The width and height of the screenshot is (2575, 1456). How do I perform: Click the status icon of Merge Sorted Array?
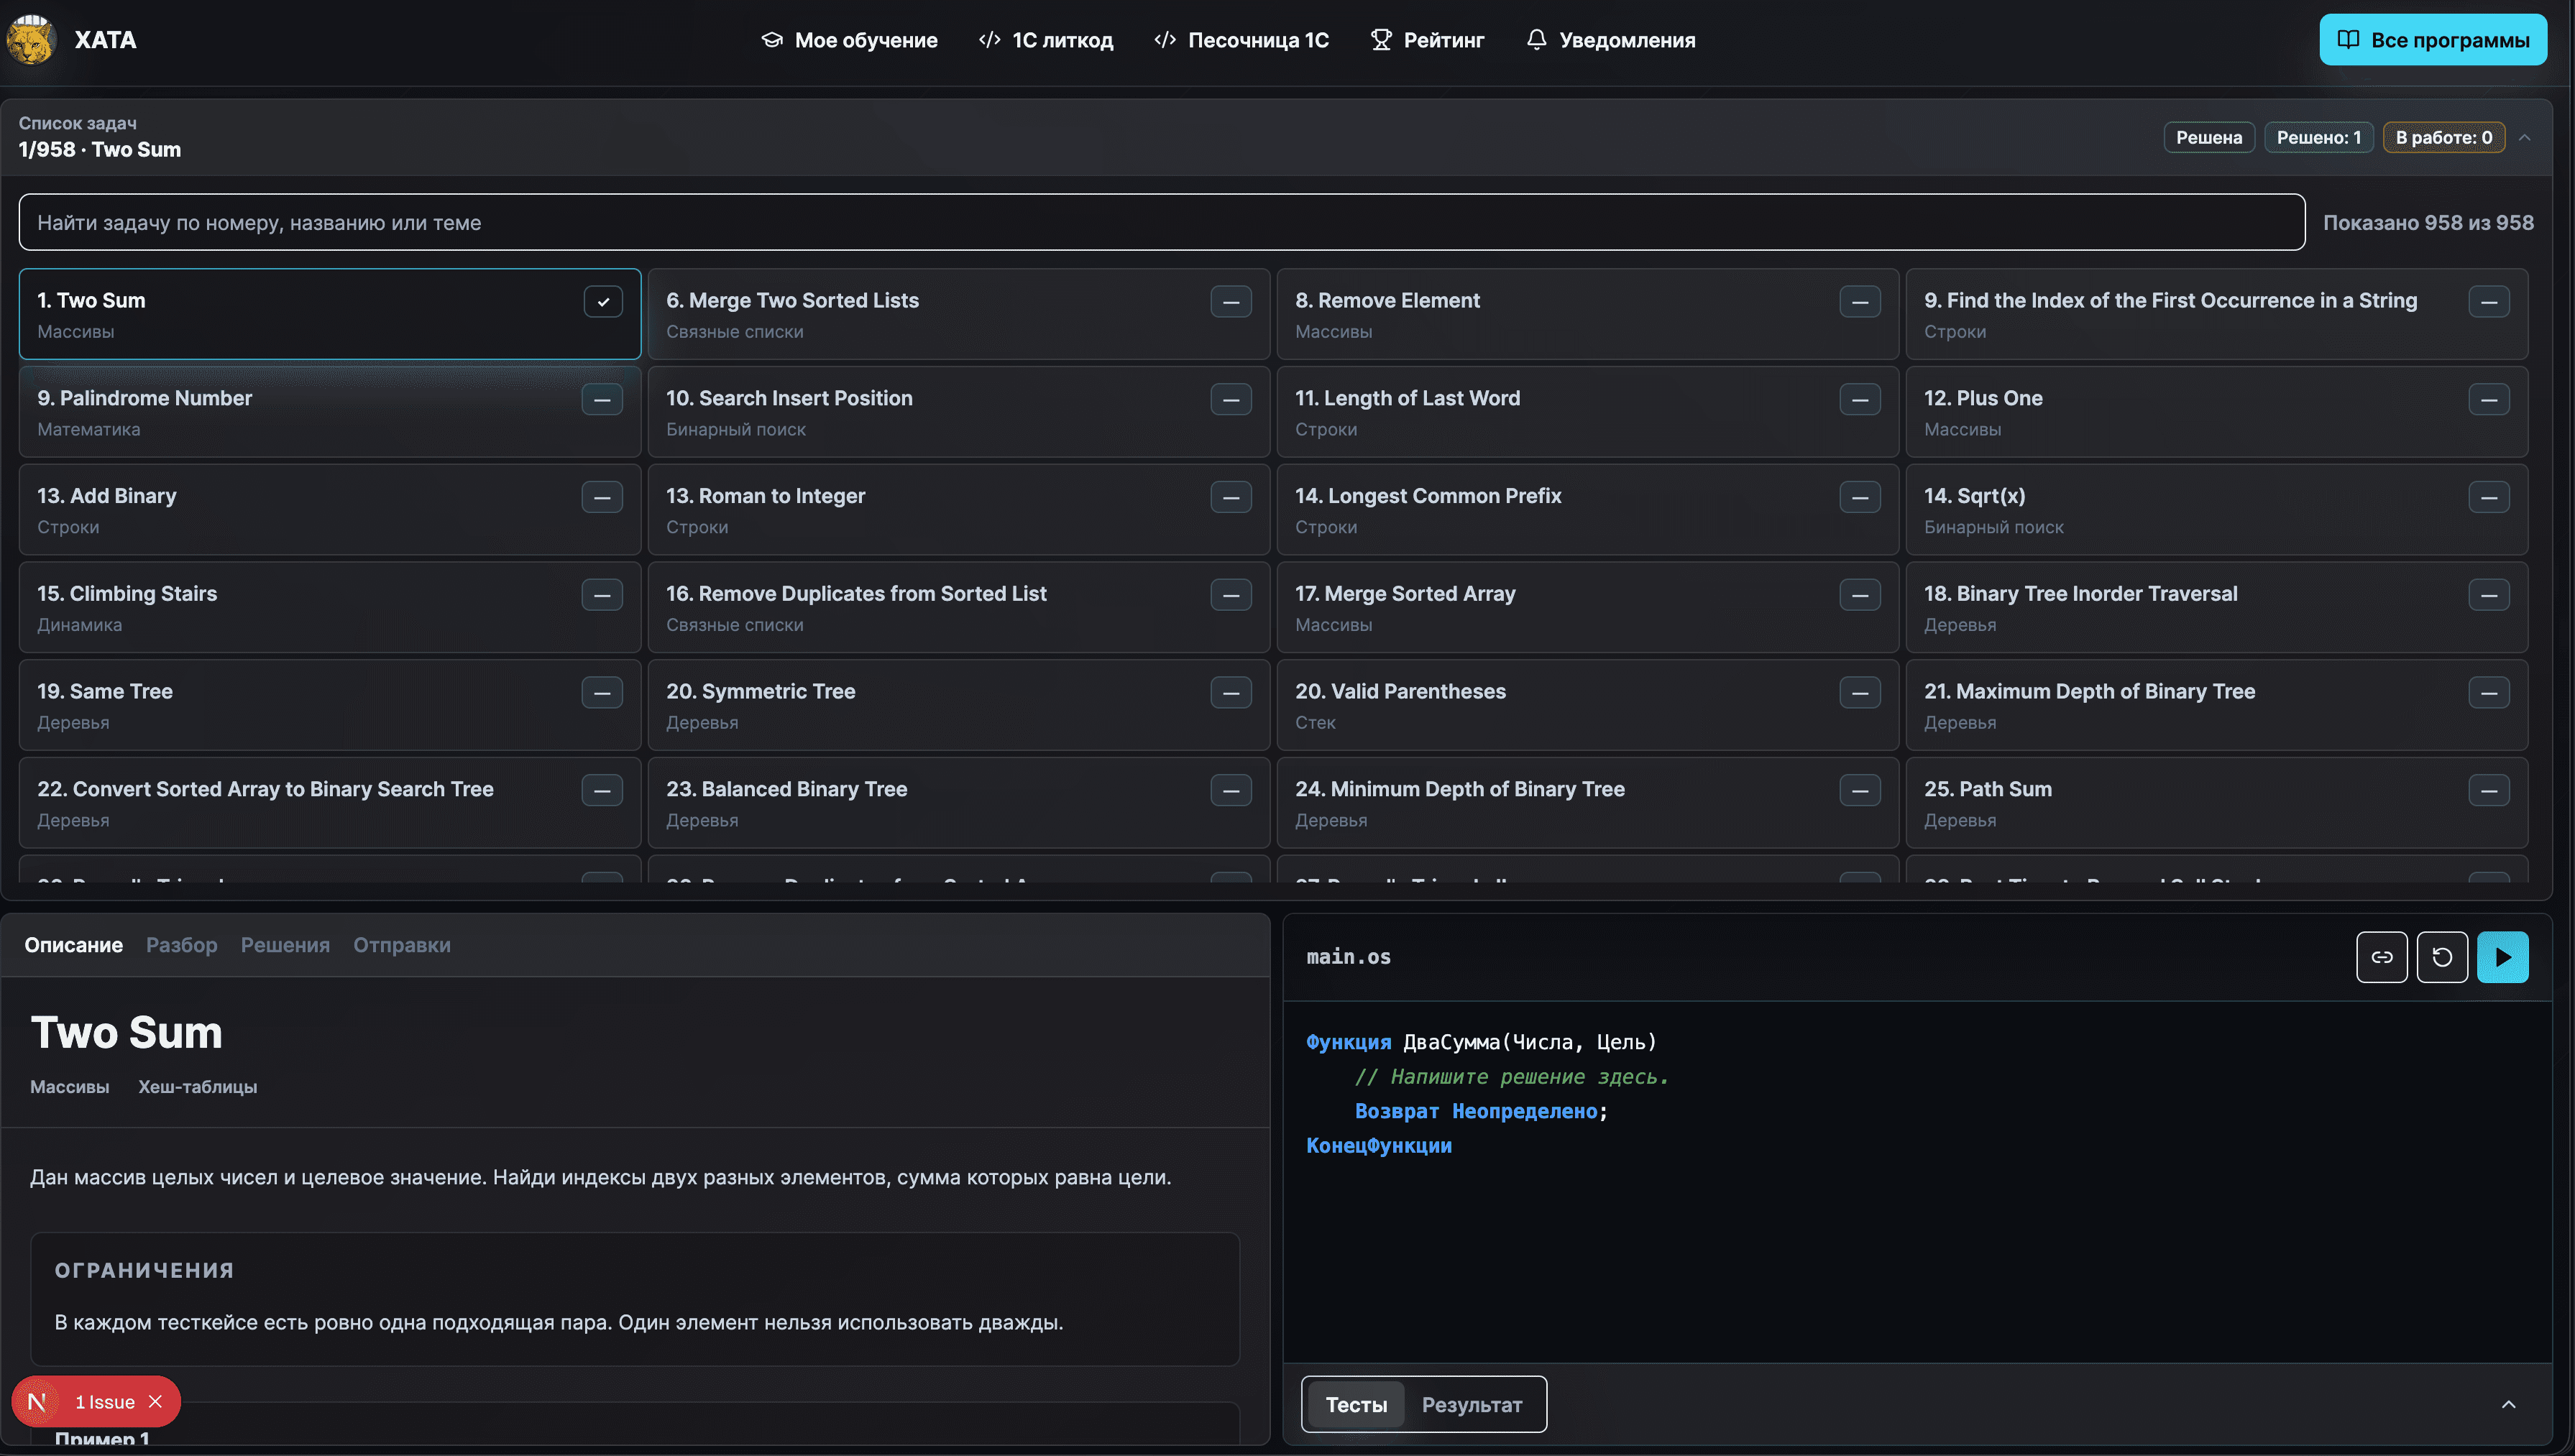pyautogui.click(x=1860, y=595)
